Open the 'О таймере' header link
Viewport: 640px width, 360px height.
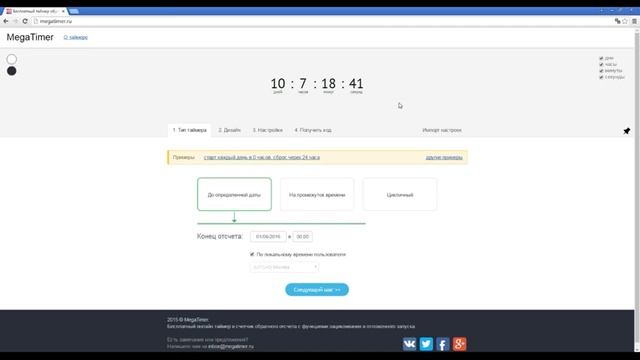[x=76, y=38]
